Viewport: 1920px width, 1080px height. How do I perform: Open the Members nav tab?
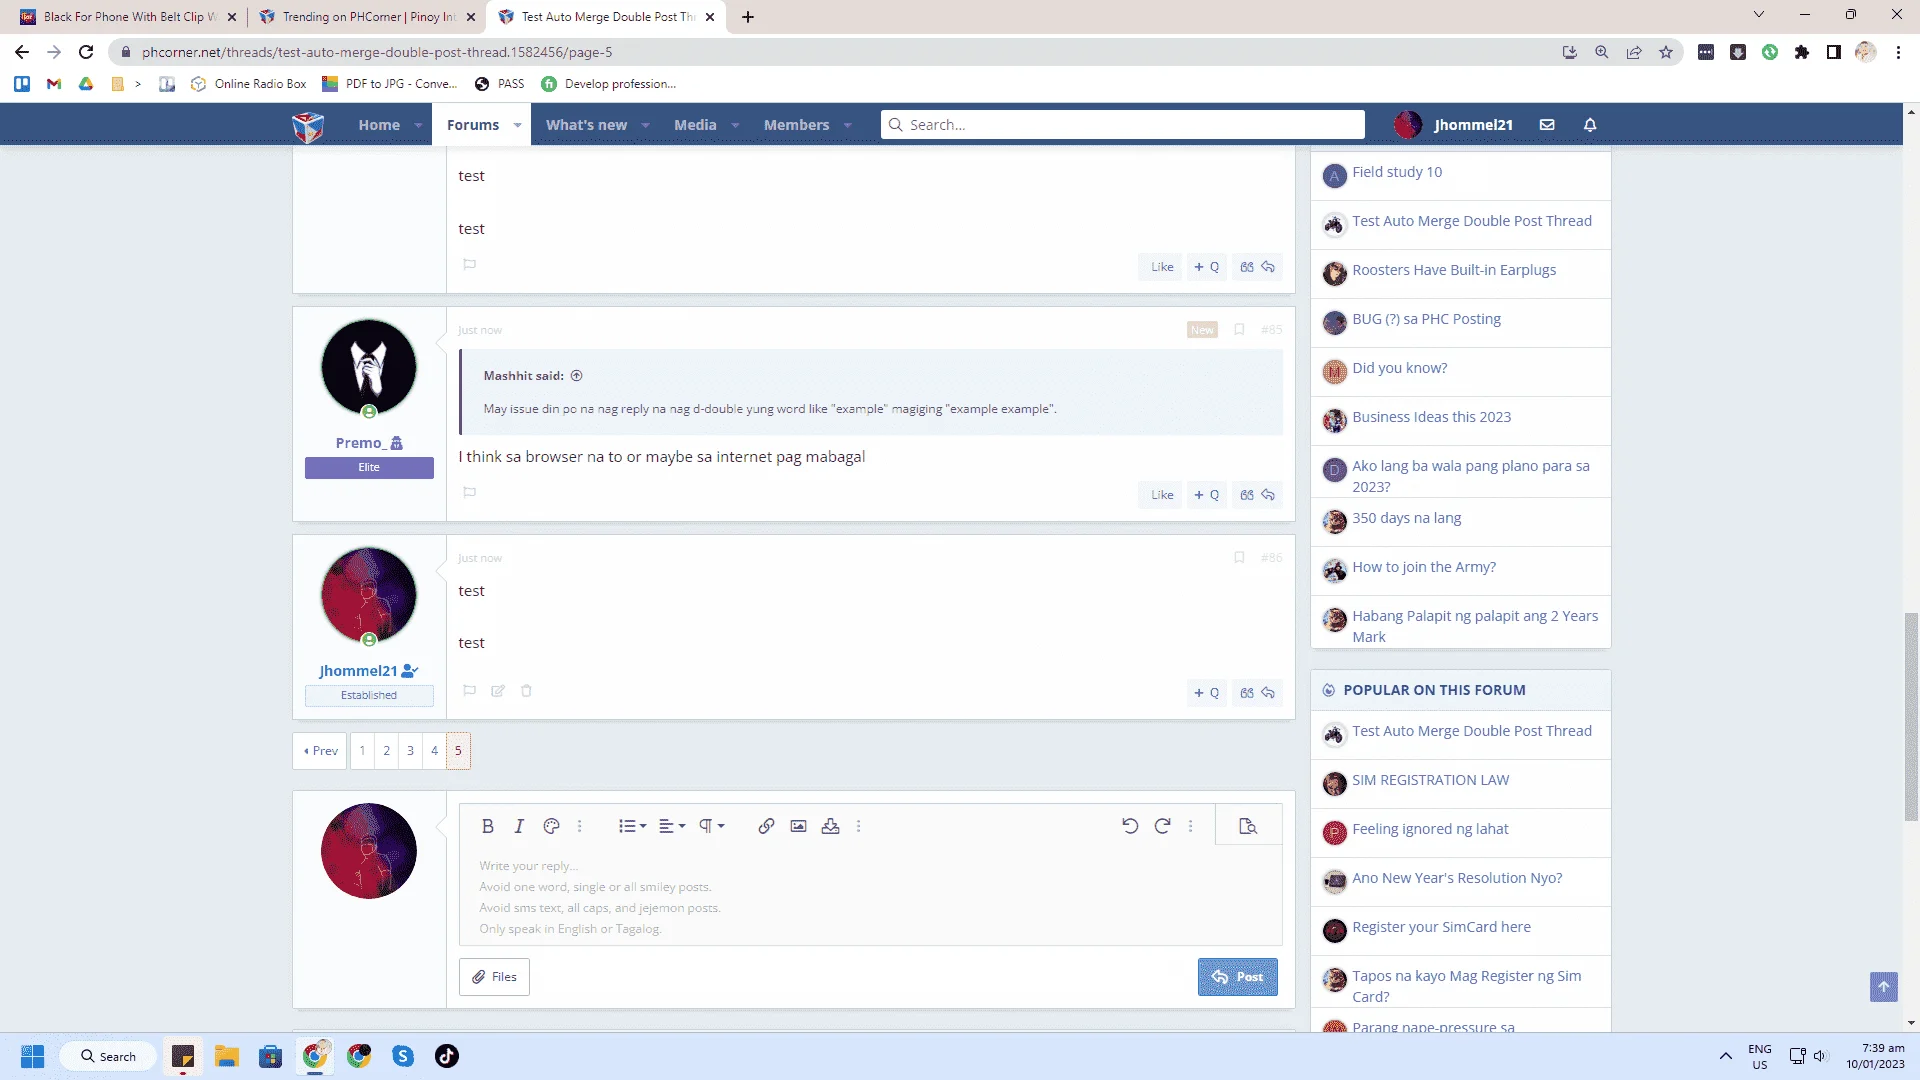tap(796, 125)
